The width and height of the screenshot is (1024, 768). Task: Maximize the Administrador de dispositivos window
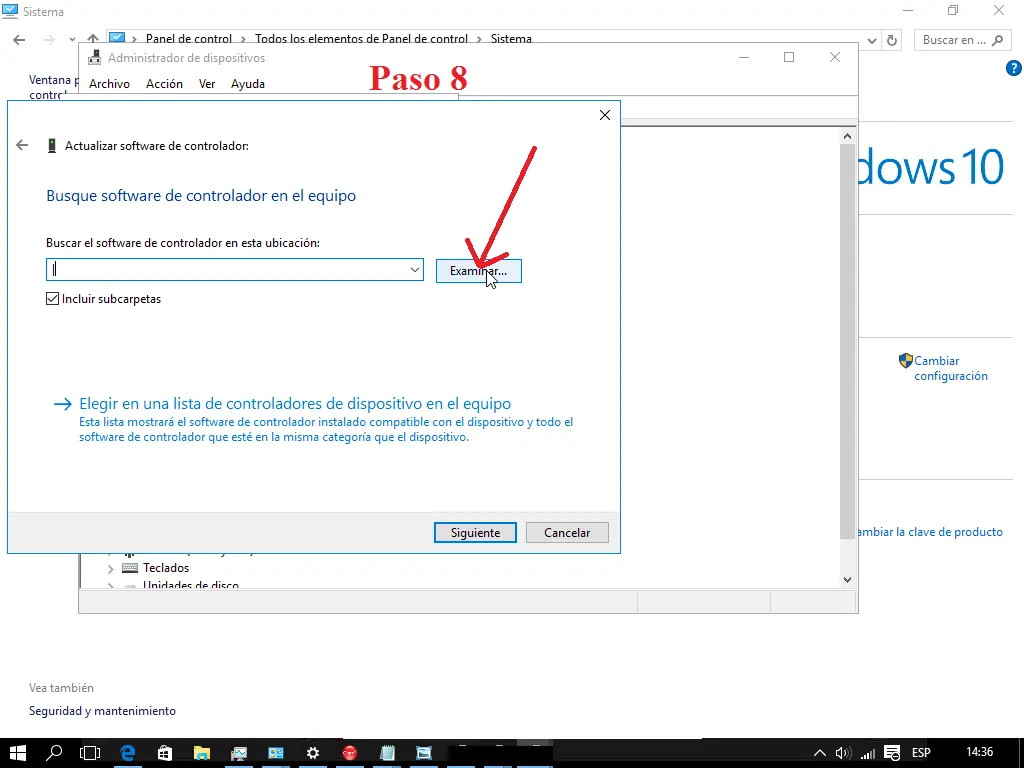tap(789, 57)
